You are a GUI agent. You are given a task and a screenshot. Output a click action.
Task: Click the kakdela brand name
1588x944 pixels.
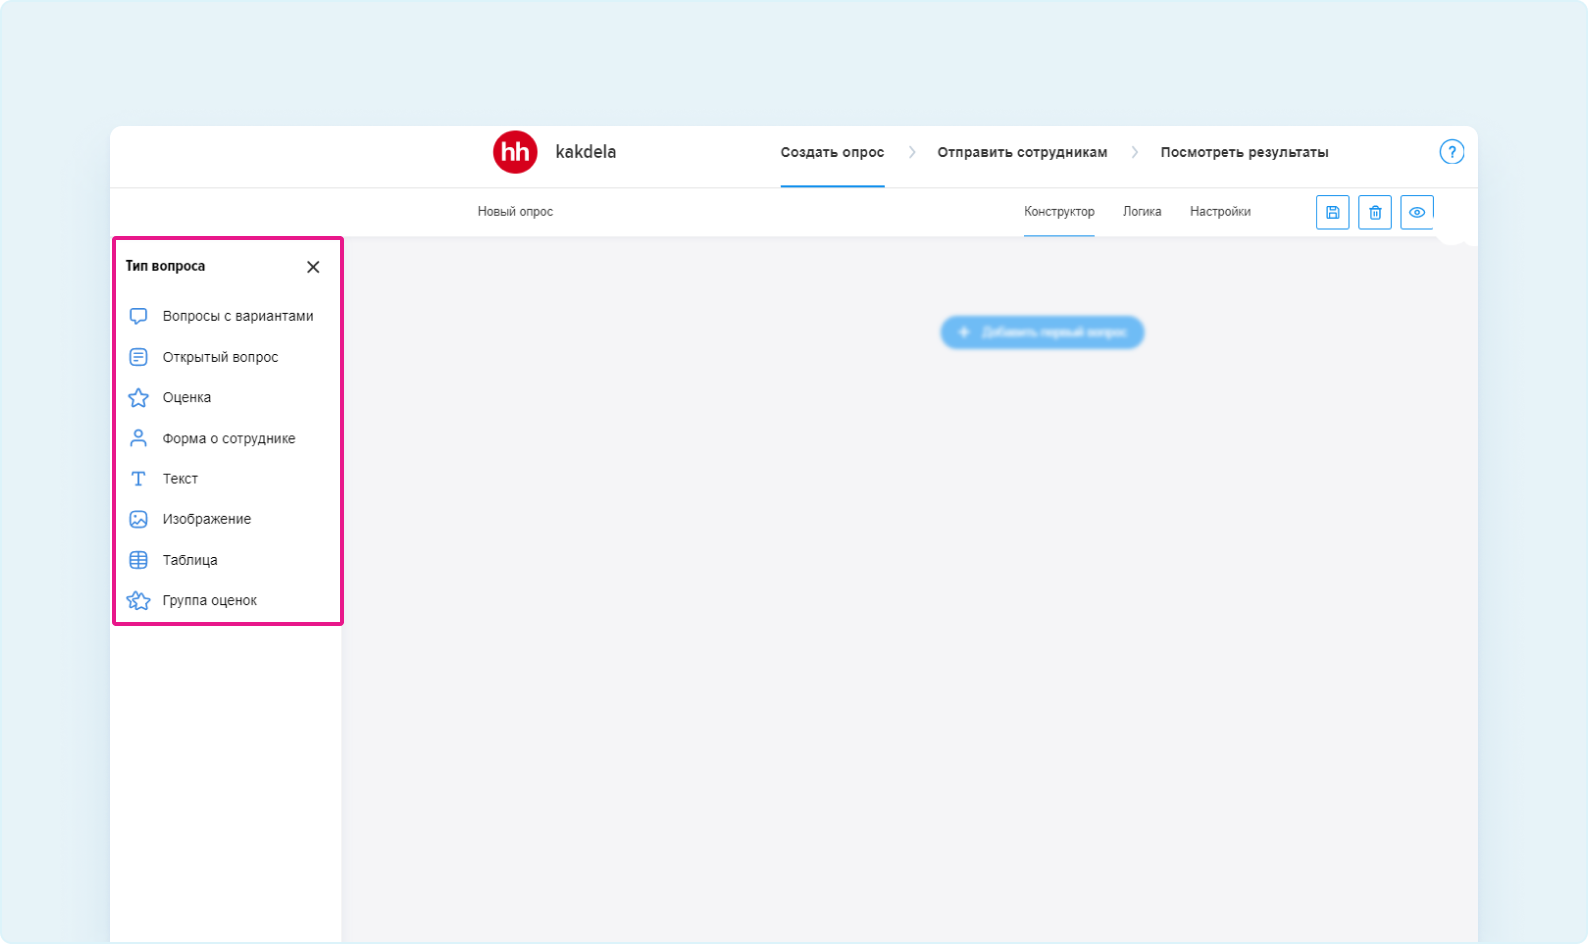pyautogui.click(x=586, y=152)
